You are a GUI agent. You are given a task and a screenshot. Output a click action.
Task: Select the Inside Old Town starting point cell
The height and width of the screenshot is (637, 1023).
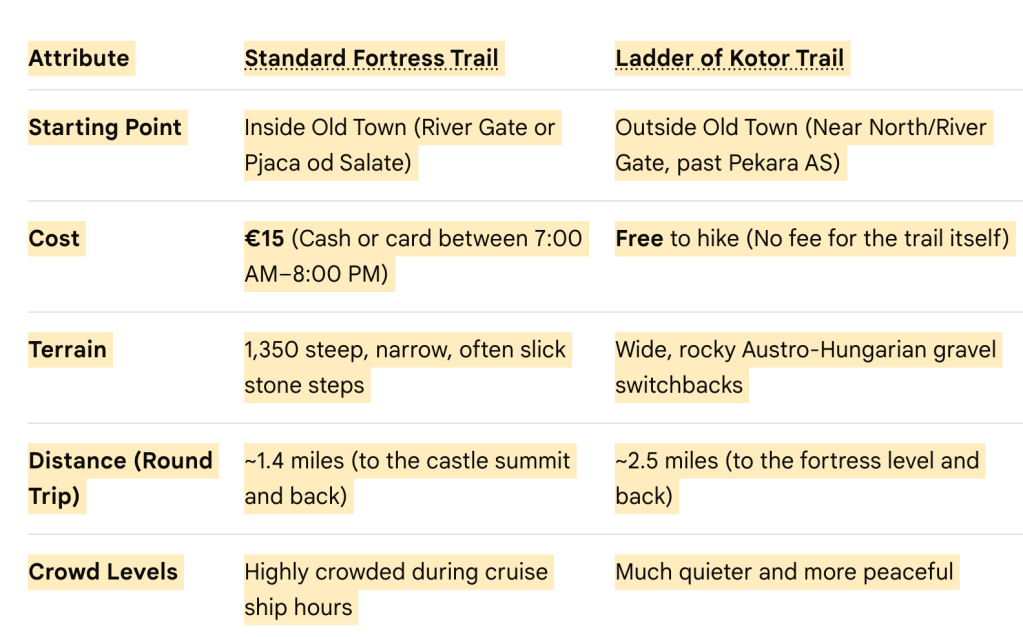(400, 145)
